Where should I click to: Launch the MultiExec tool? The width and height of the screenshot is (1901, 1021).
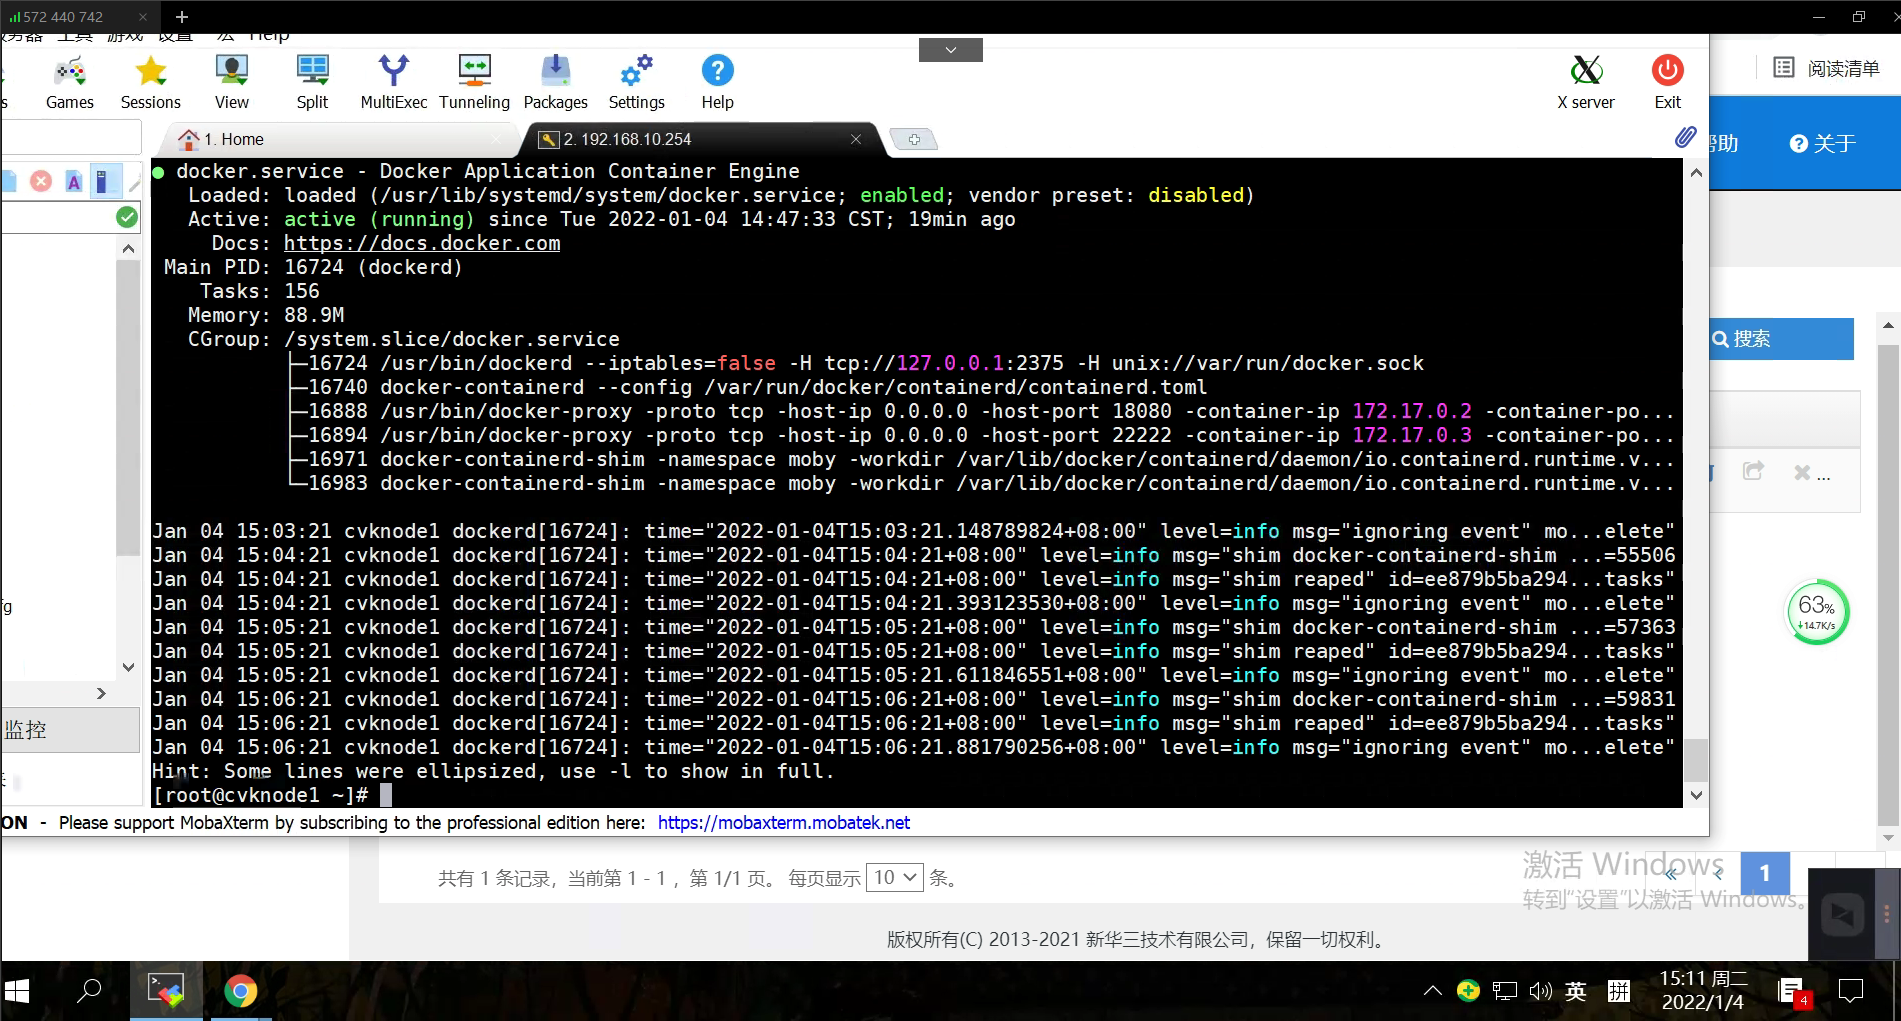(x=393, y=80)
